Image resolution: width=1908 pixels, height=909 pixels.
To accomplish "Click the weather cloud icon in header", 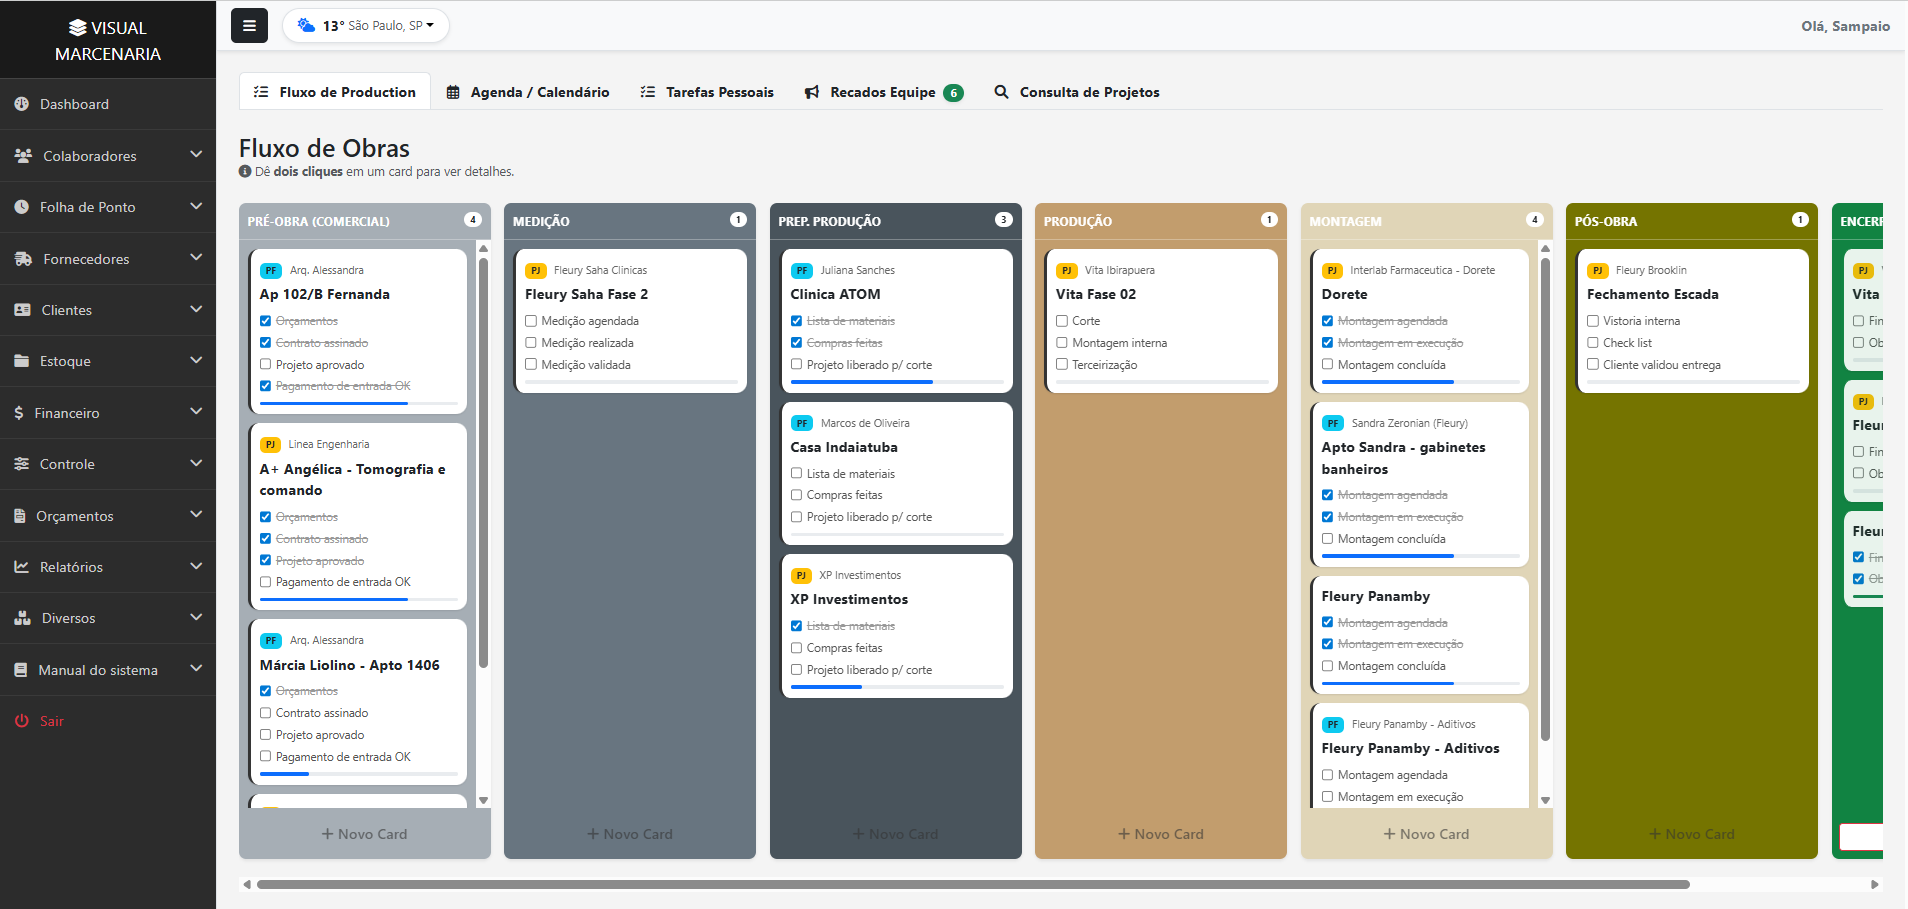I will coord(306,25).
